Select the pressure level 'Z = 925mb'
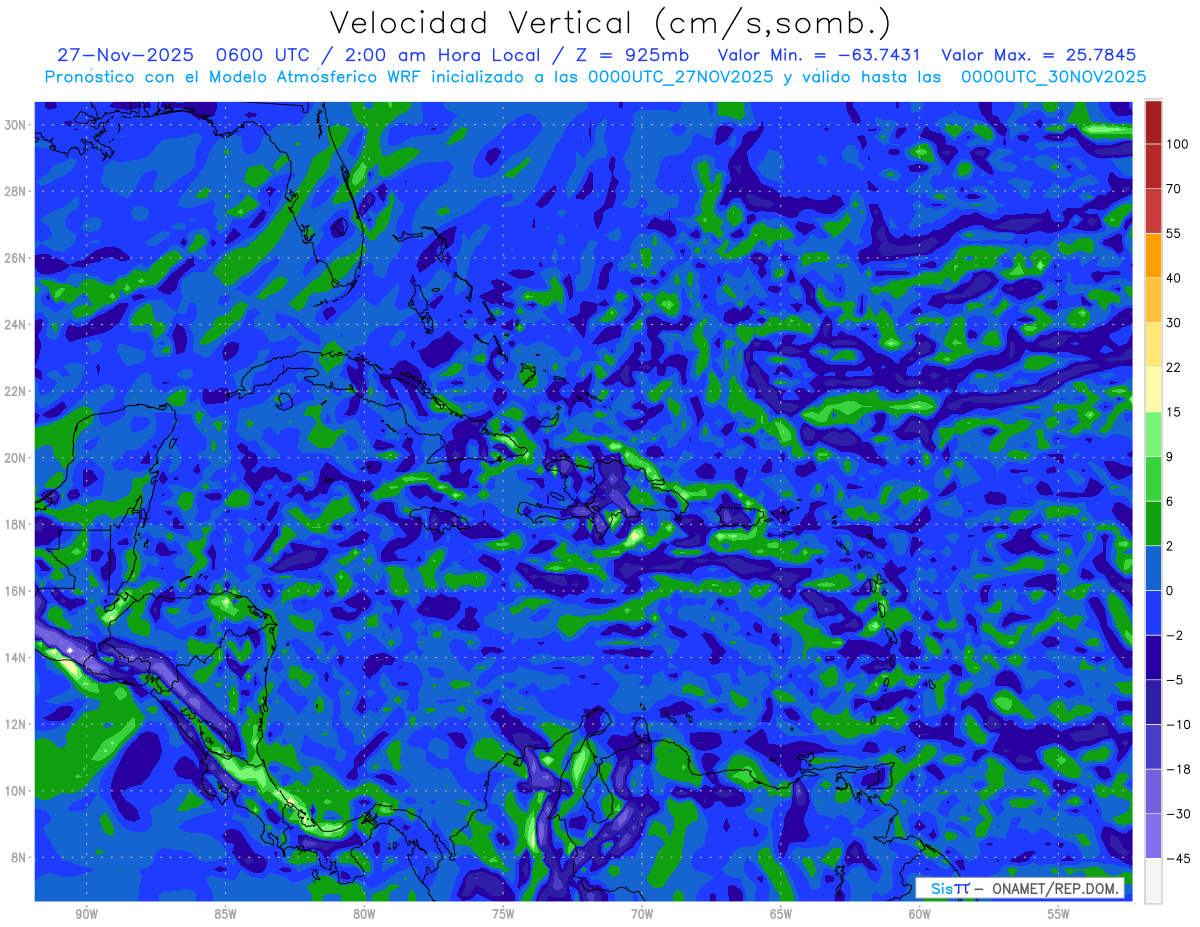Image resolution: width=1200 pixels, height=927 pixels. point(632,56)
